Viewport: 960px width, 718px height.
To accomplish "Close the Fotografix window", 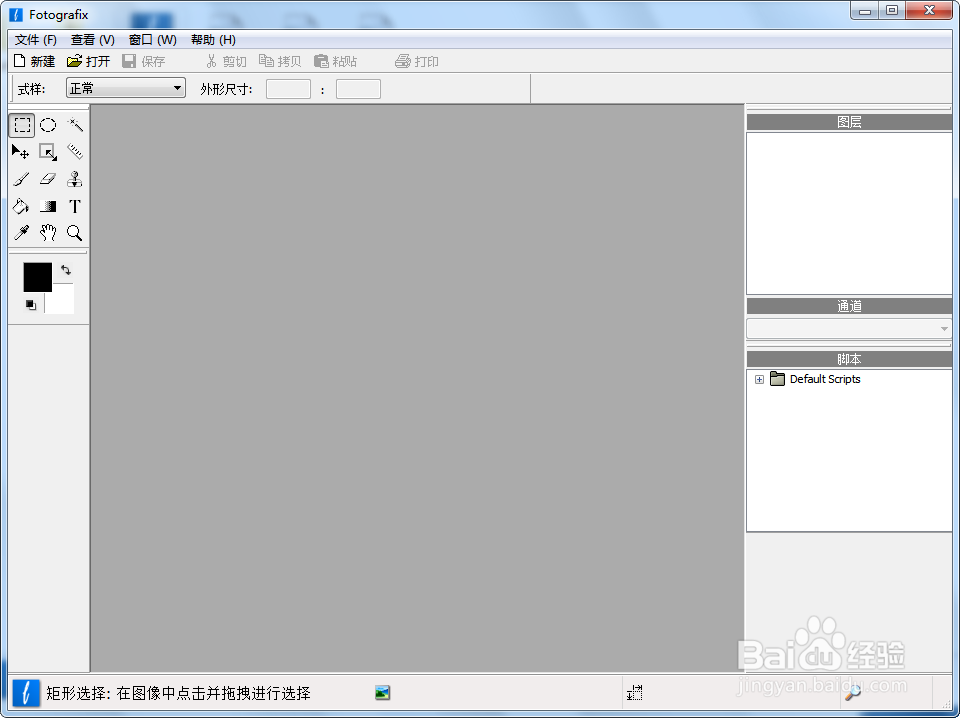I will pos(929,10).
